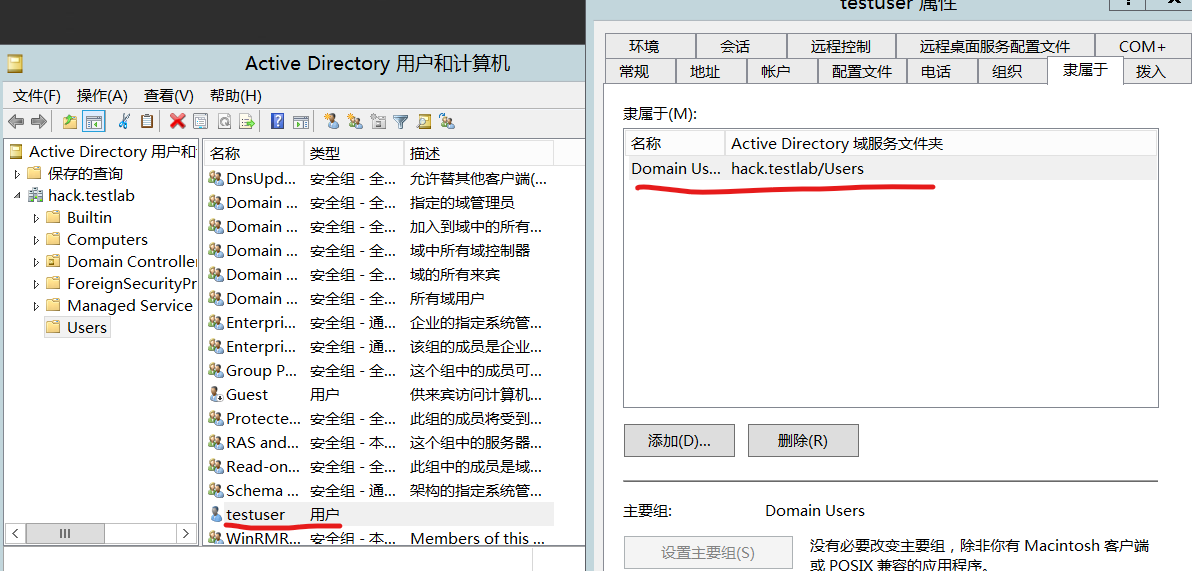
Task: Click the Cut scissors icon
Action: pyautogui.click(x=124, y=122)
